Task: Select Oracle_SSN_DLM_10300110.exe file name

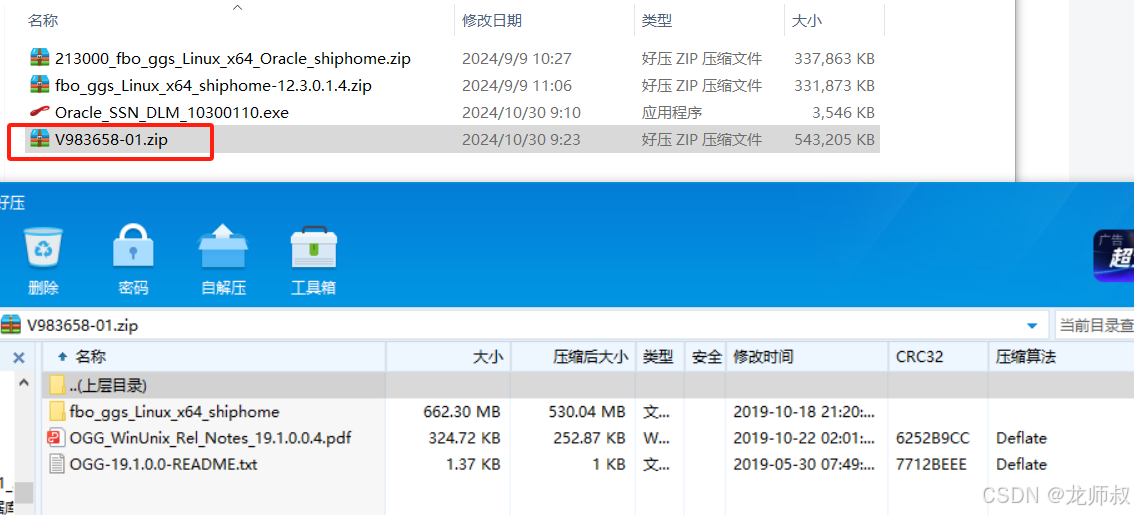Action: [172, 113]
